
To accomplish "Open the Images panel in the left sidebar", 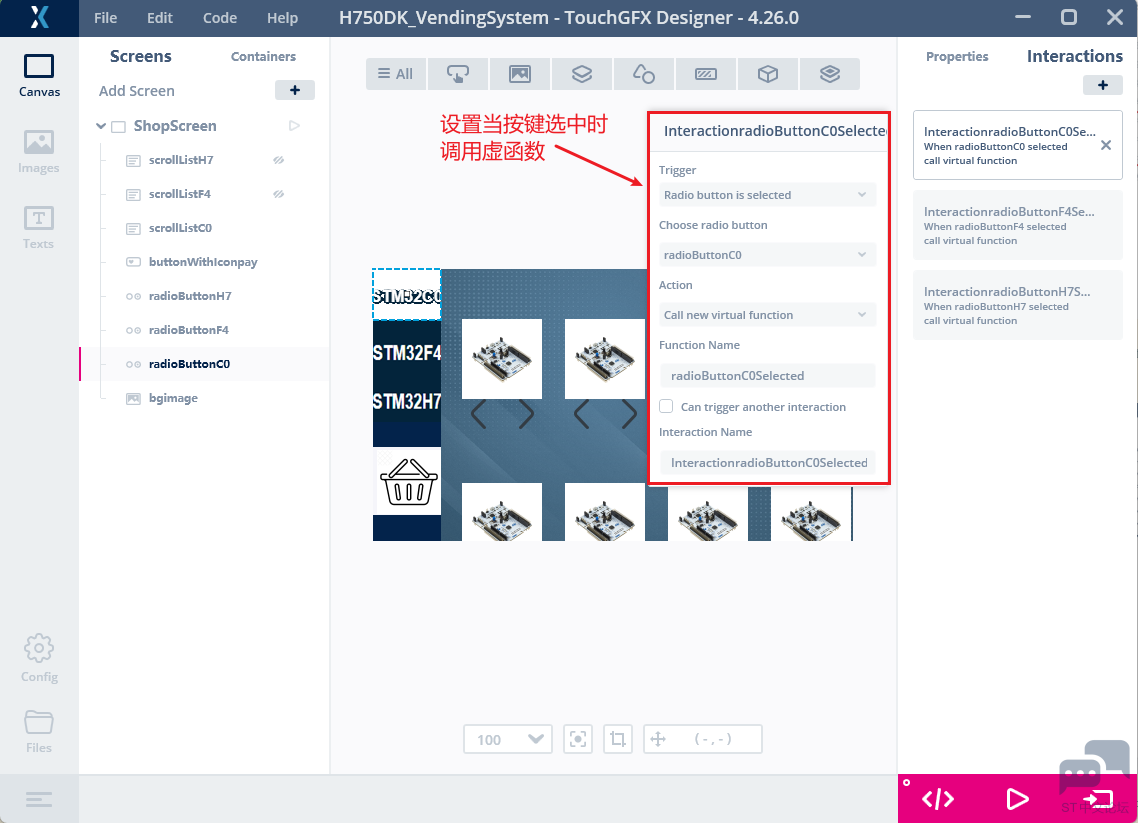I will coord(38,151).
